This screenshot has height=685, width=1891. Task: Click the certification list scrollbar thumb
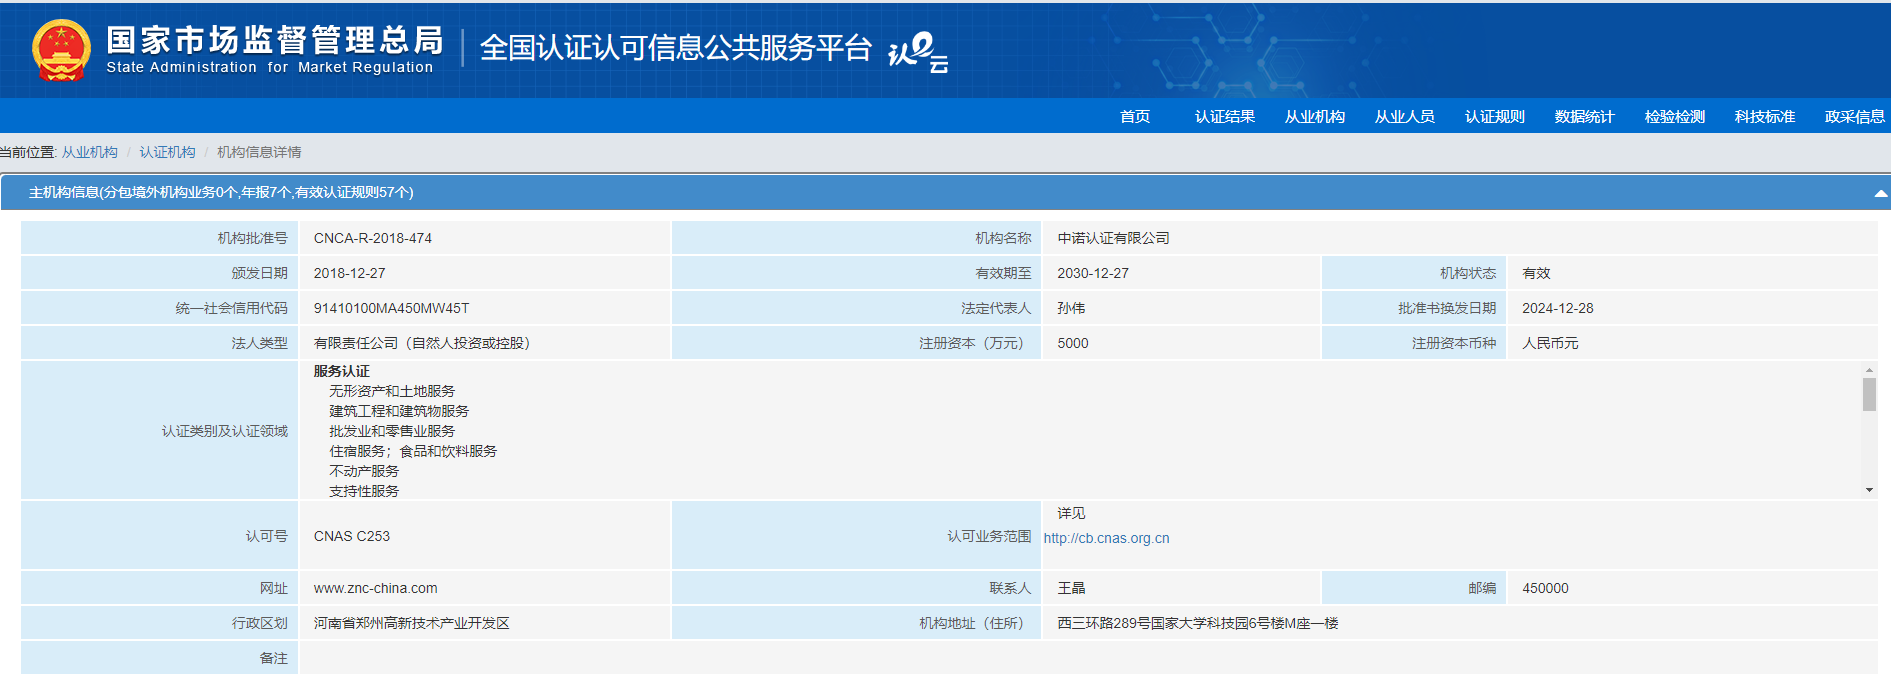1869,394
